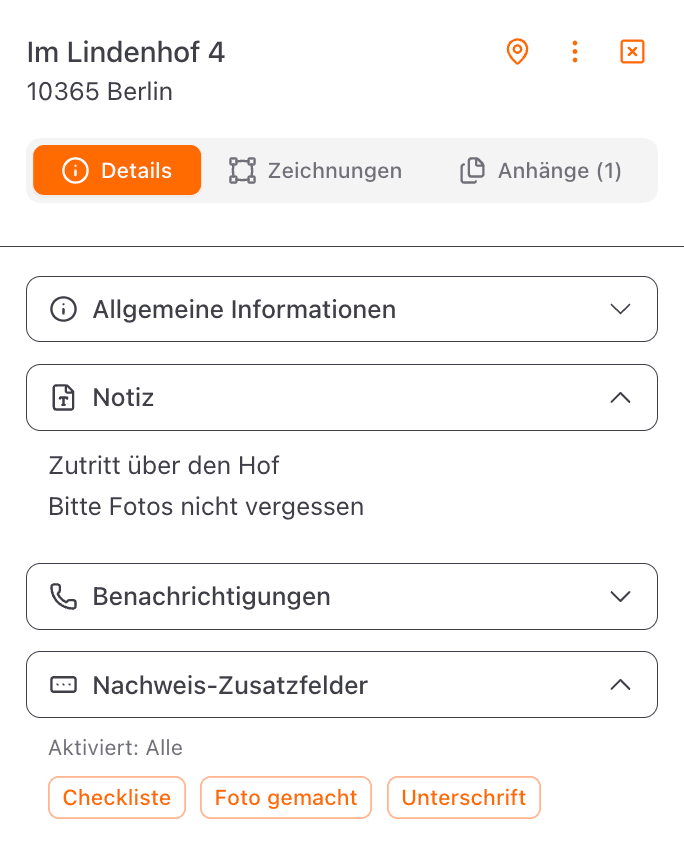Toggle the Unterschrift field chip

pos(463,797)
